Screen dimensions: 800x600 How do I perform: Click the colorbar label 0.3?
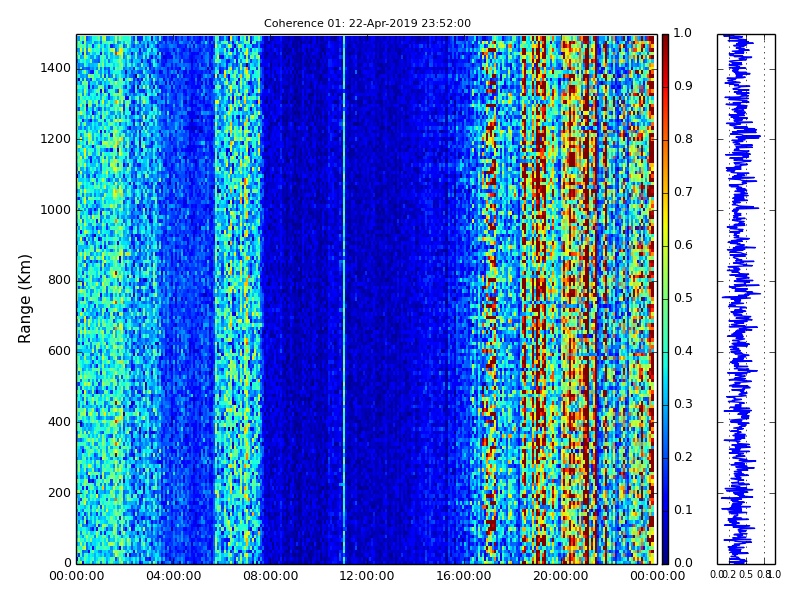[683, 405]
